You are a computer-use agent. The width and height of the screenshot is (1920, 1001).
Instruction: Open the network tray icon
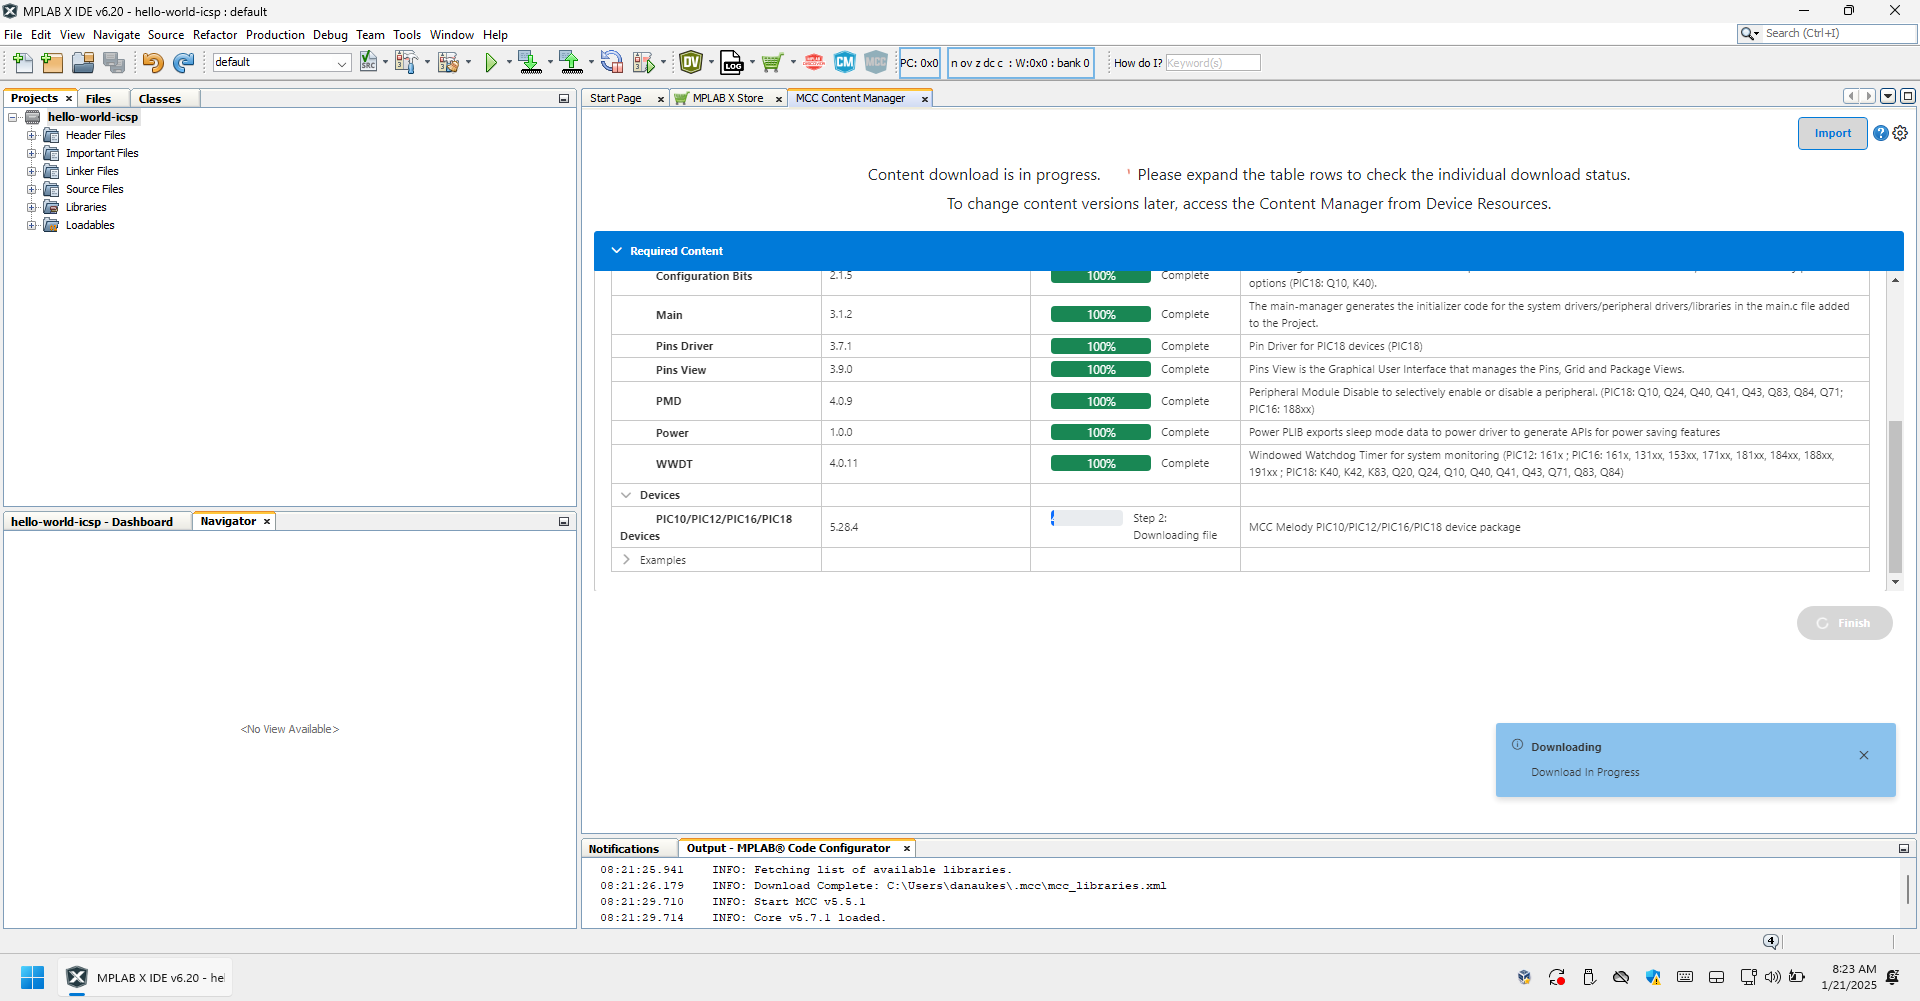pos(1748,977)
